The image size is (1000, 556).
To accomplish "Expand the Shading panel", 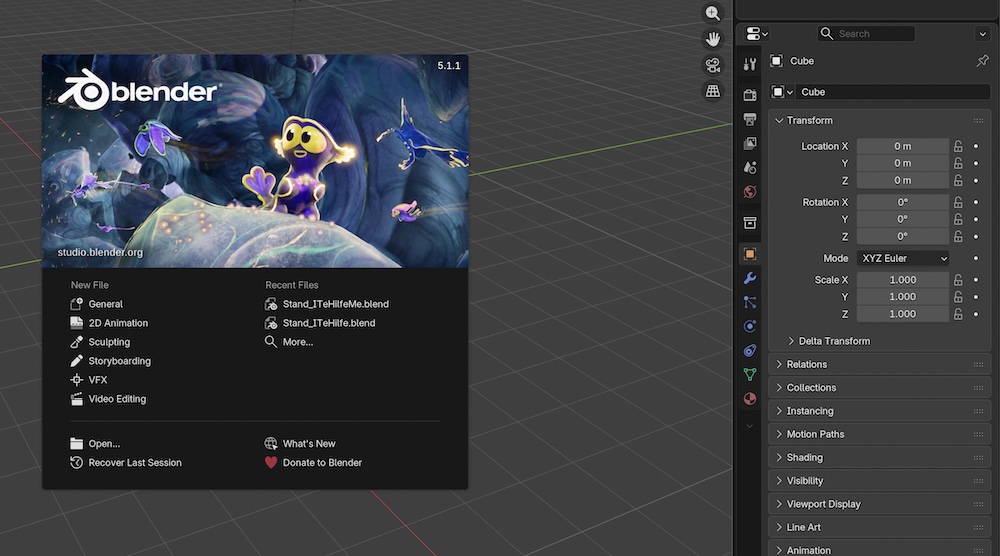I will 879,458.
